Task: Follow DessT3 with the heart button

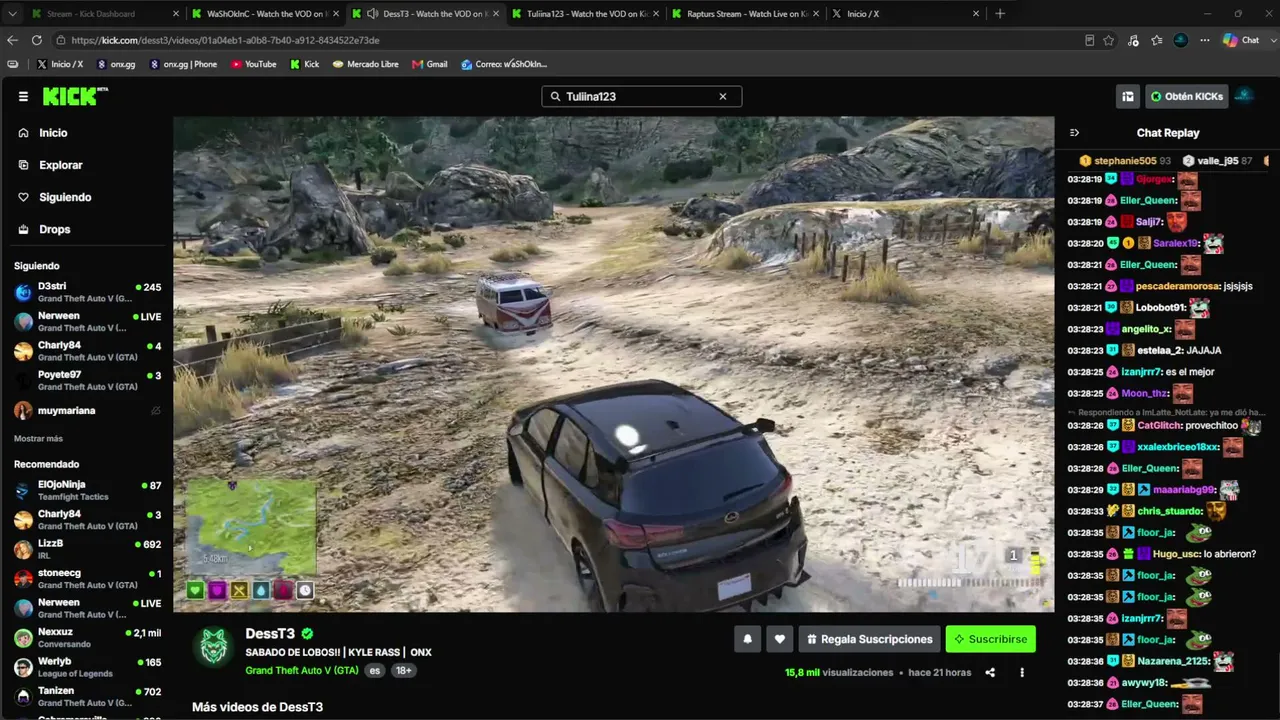Action: click(x=780, y=639)
